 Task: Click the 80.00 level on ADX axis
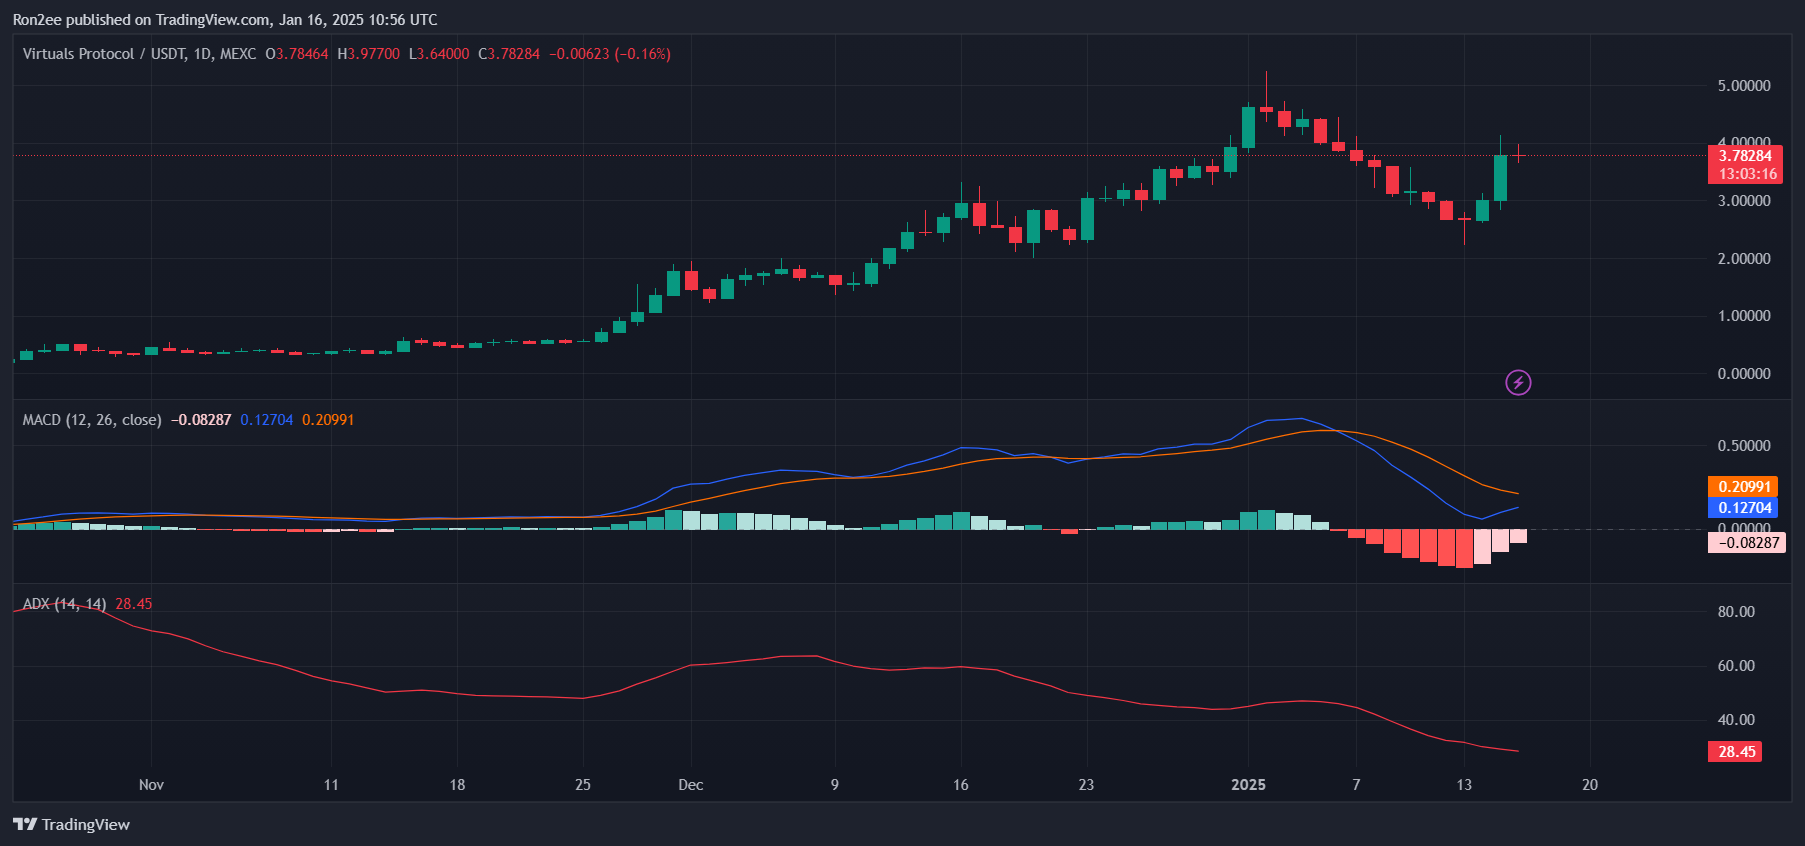point(1736,612)
